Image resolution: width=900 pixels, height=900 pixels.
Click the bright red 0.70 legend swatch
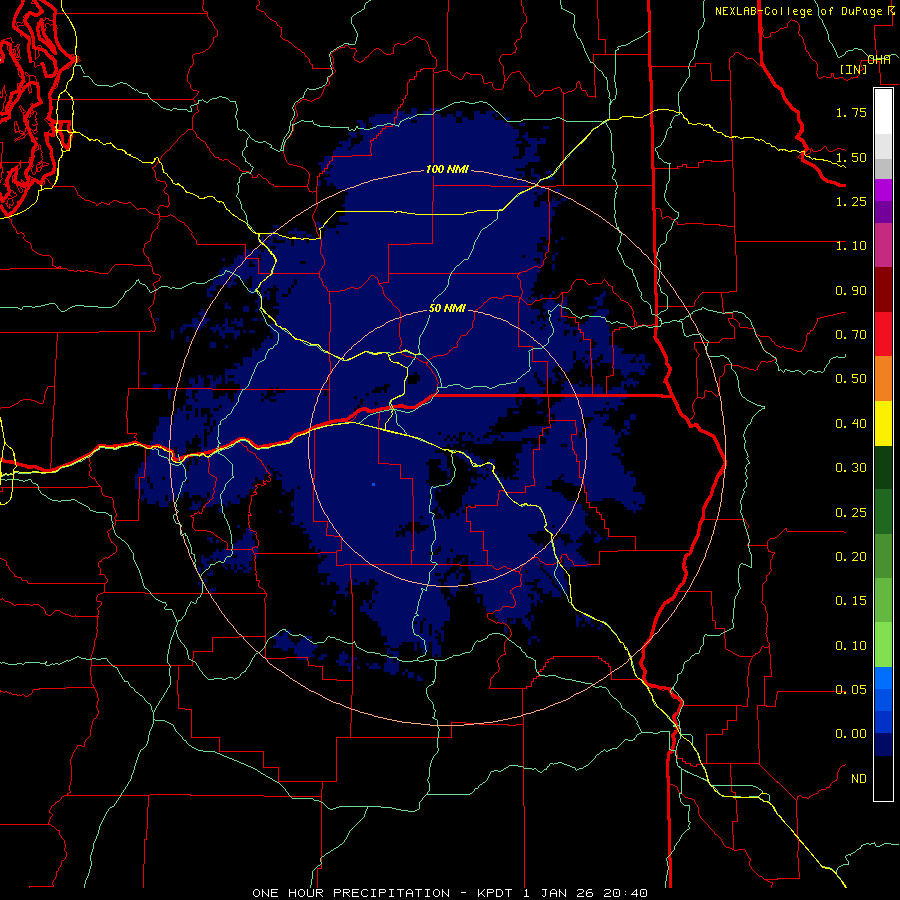(x=883, y=334)
